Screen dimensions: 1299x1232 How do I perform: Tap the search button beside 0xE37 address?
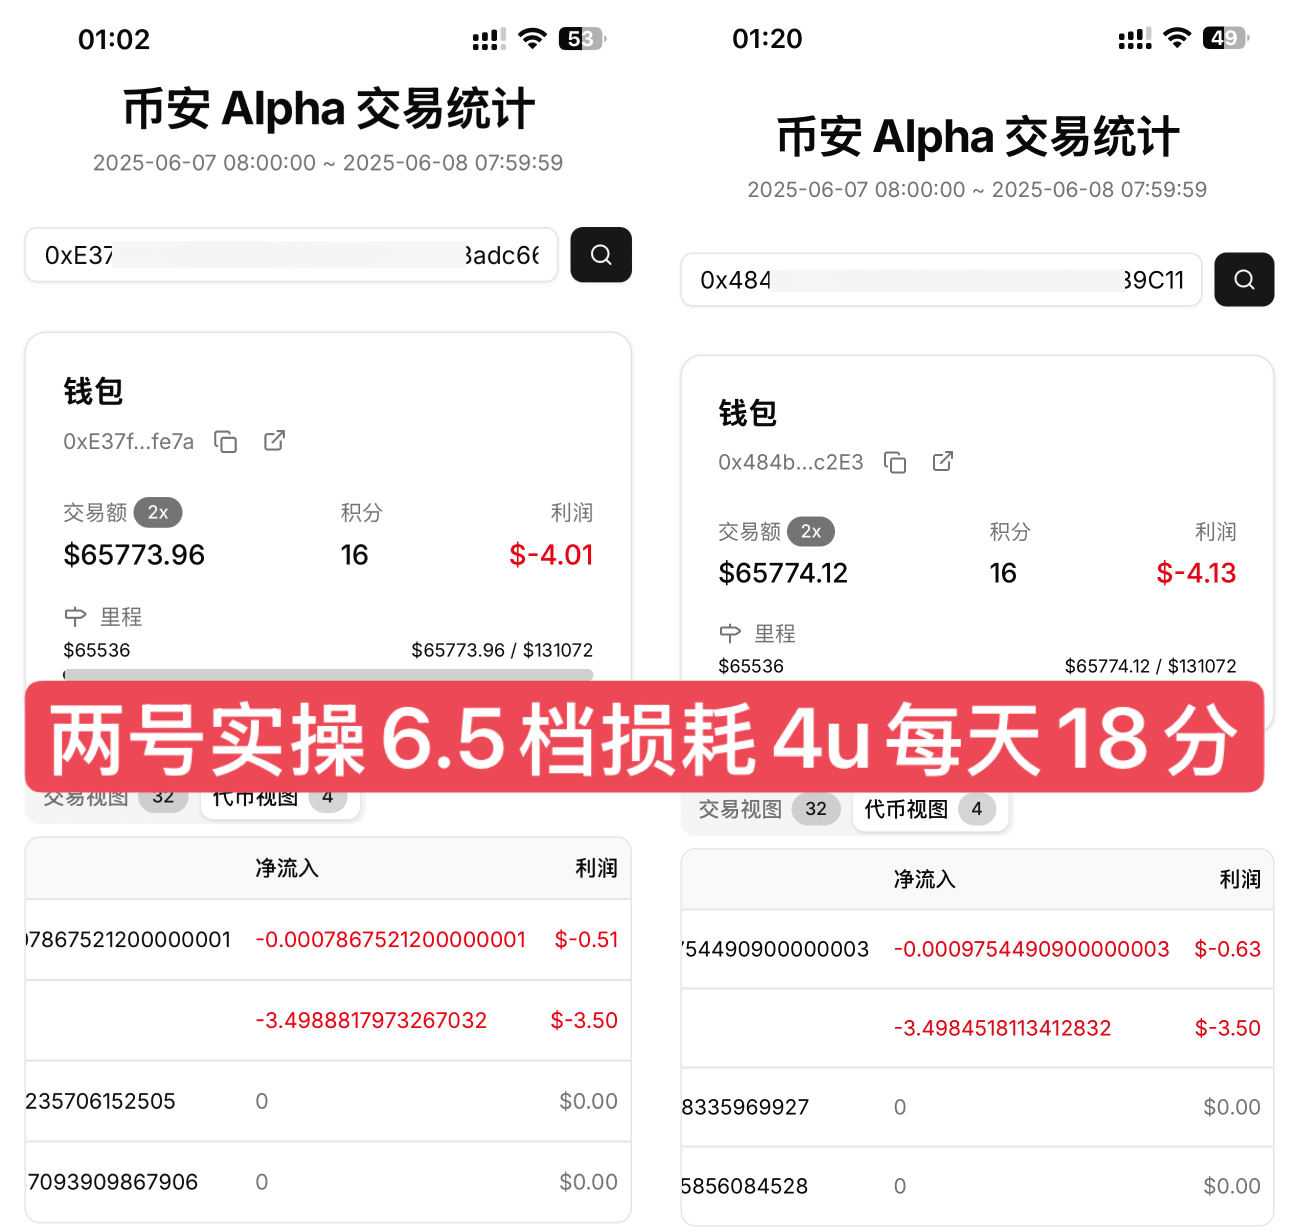[x=601, y=255]
